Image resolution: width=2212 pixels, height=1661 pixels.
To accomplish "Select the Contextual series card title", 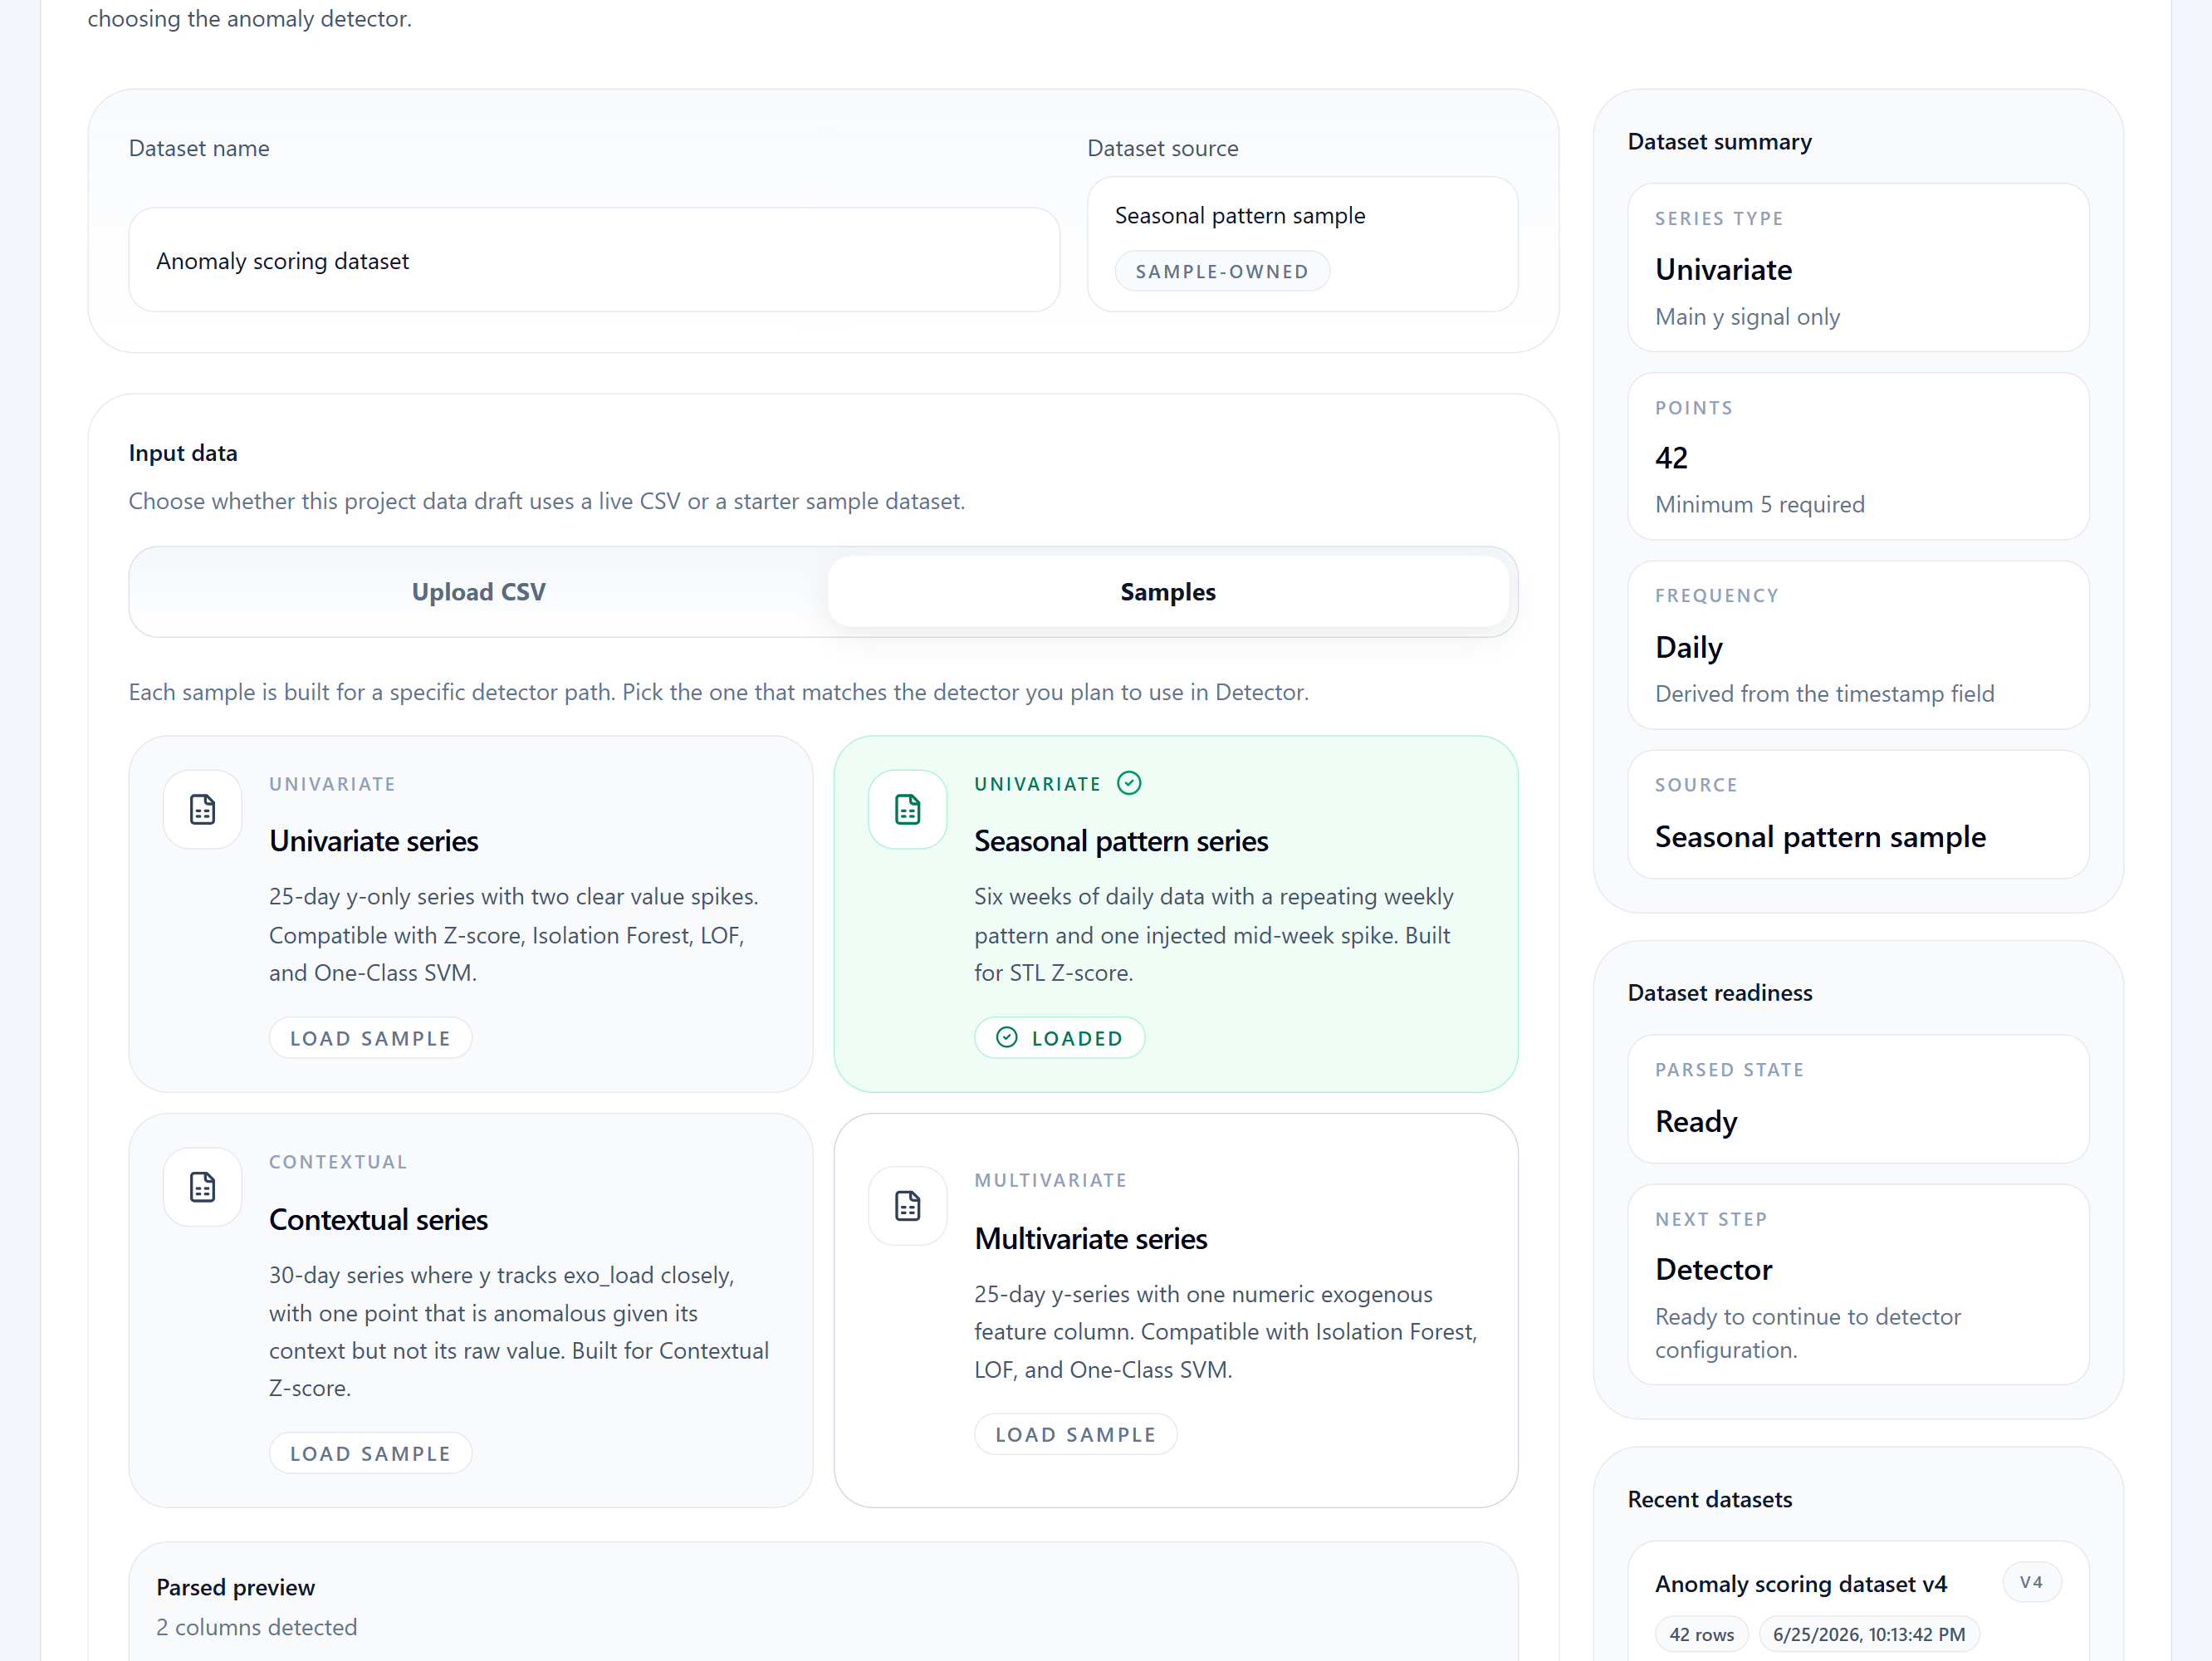I will (379, 1220).
